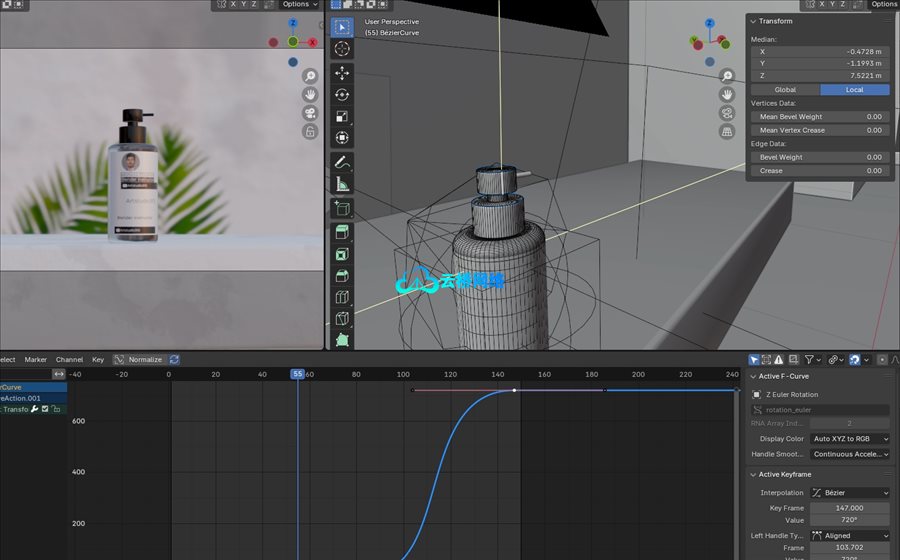Toggle graph editor proportional editing icon
This screenshot has width=900, height=560.
(x=882, y=360)
